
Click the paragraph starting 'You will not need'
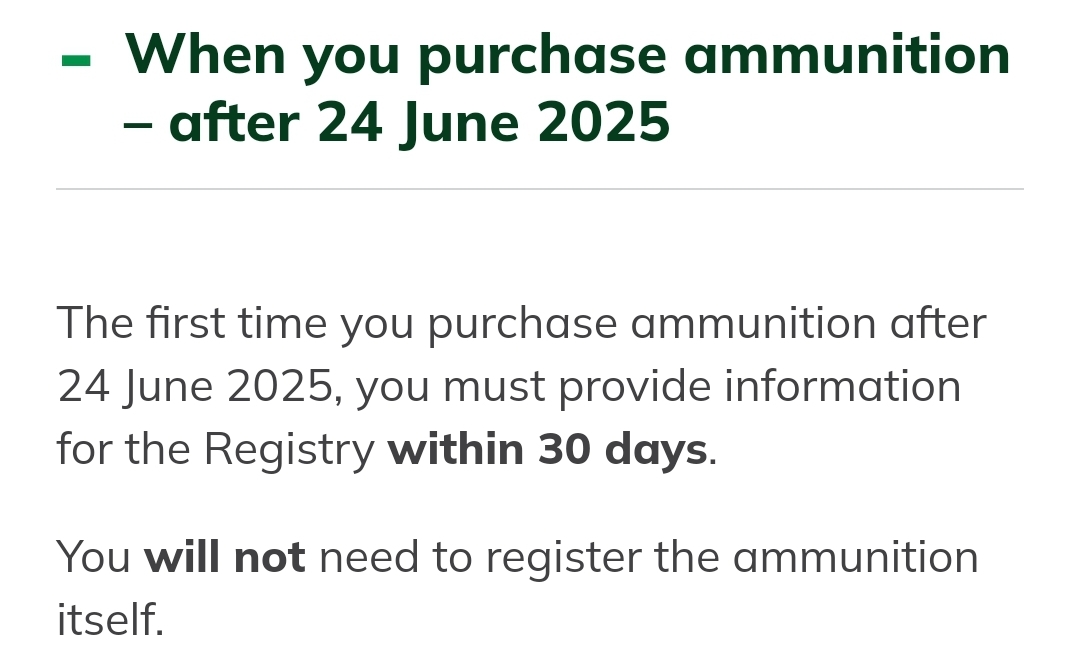tap(518, 588)
